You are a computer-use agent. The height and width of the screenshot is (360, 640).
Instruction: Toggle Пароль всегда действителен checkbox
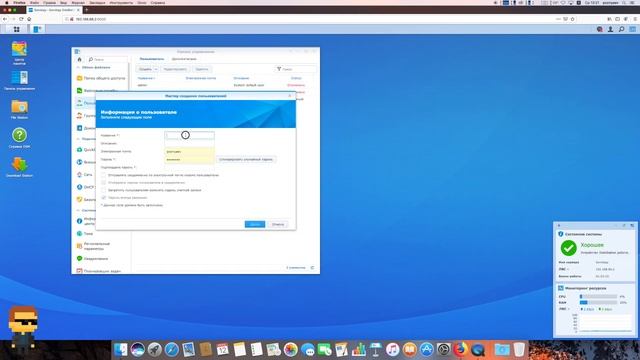coord(104,198)
